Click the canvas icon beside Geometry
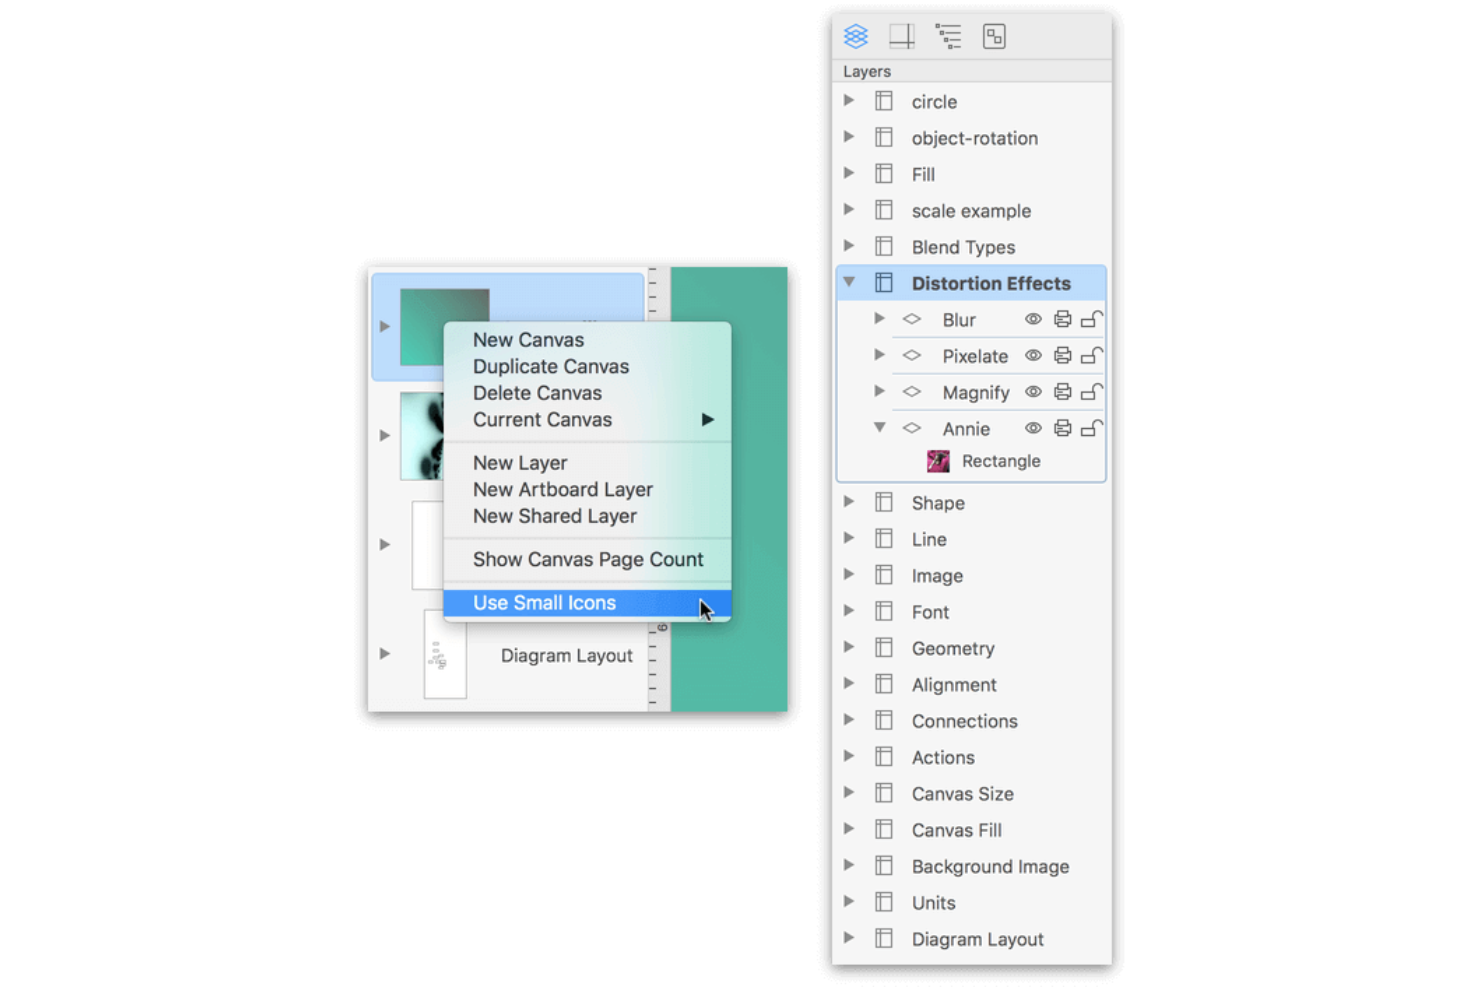Viewport: 1480px width, 987px height. 884,648
